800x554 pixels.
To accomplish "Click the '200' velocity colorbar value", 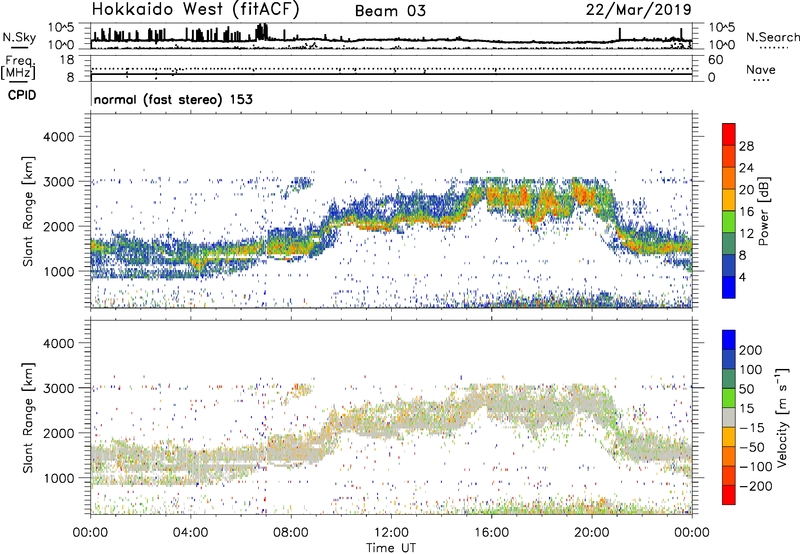I will pos(751,350).
